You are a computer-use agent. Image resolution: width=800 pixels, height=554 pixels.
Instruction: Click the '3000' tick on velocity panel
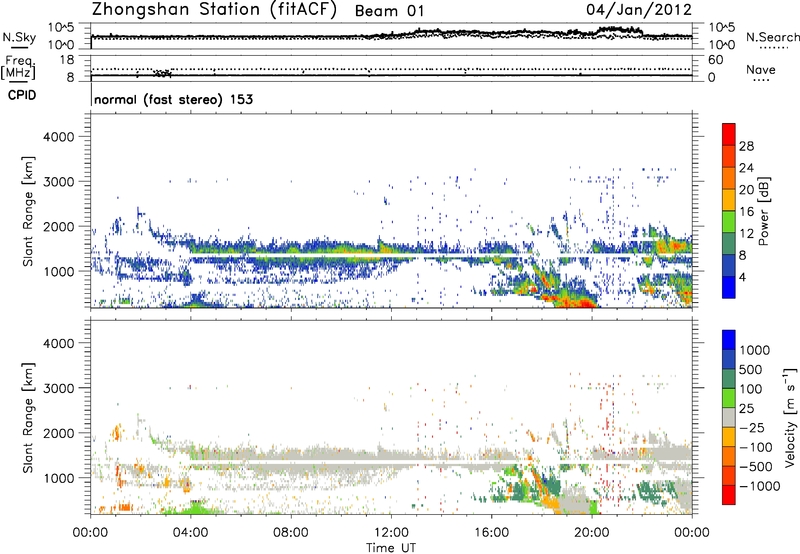59,388
